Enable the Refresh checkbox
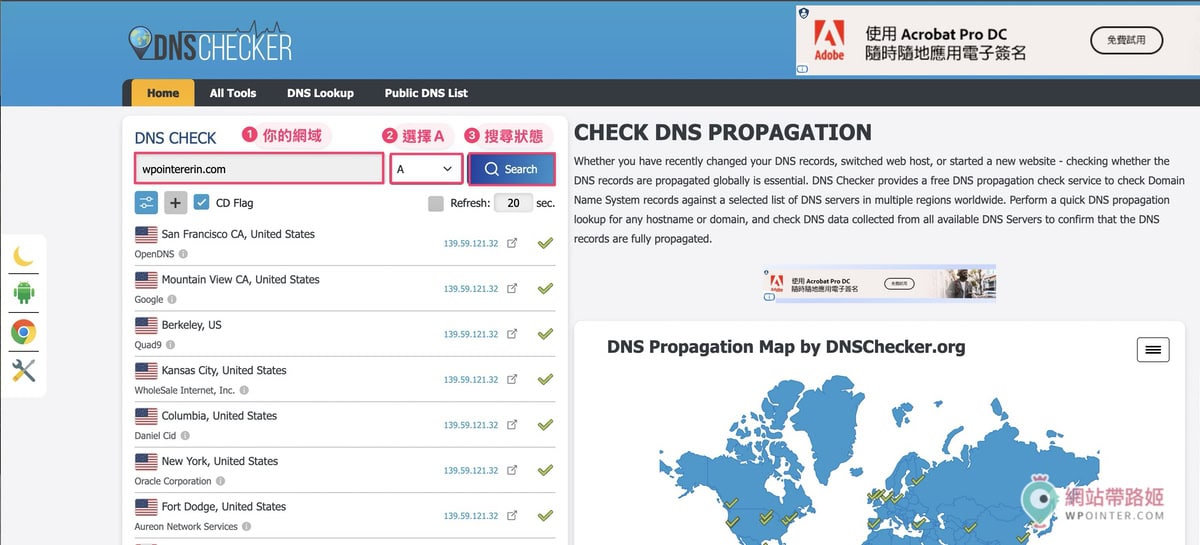1200x545 pixels. click(435, 203)
